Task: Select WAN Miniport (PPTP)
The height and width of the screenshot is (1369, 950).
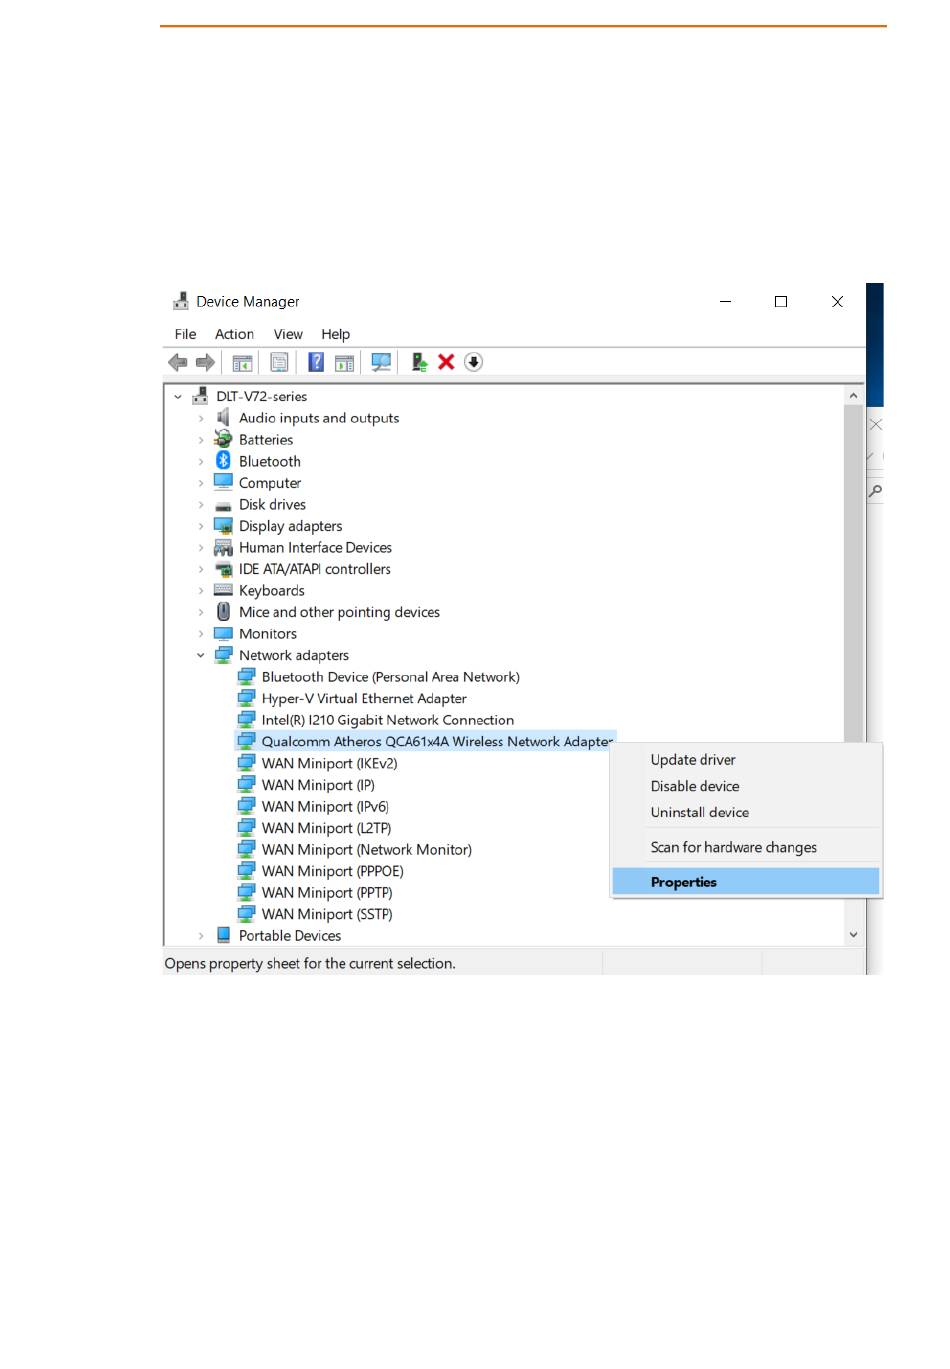Action: 327,893
